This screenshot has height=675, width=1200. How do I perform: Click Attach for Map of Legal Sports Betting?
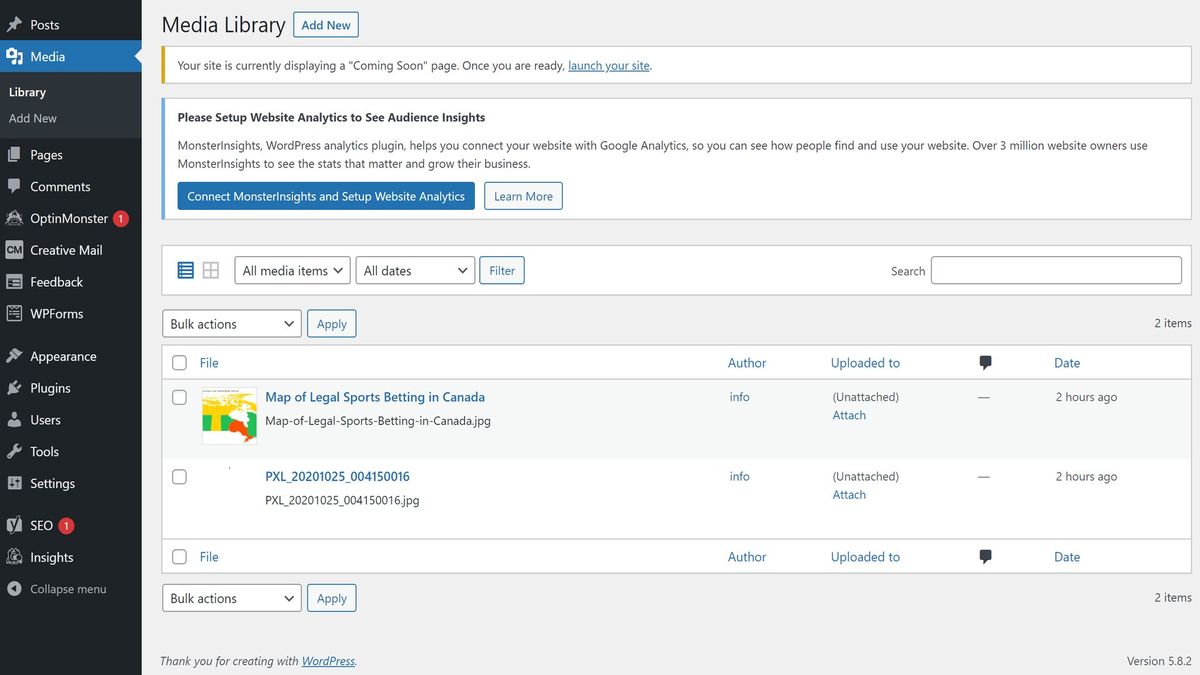(849, 415)
